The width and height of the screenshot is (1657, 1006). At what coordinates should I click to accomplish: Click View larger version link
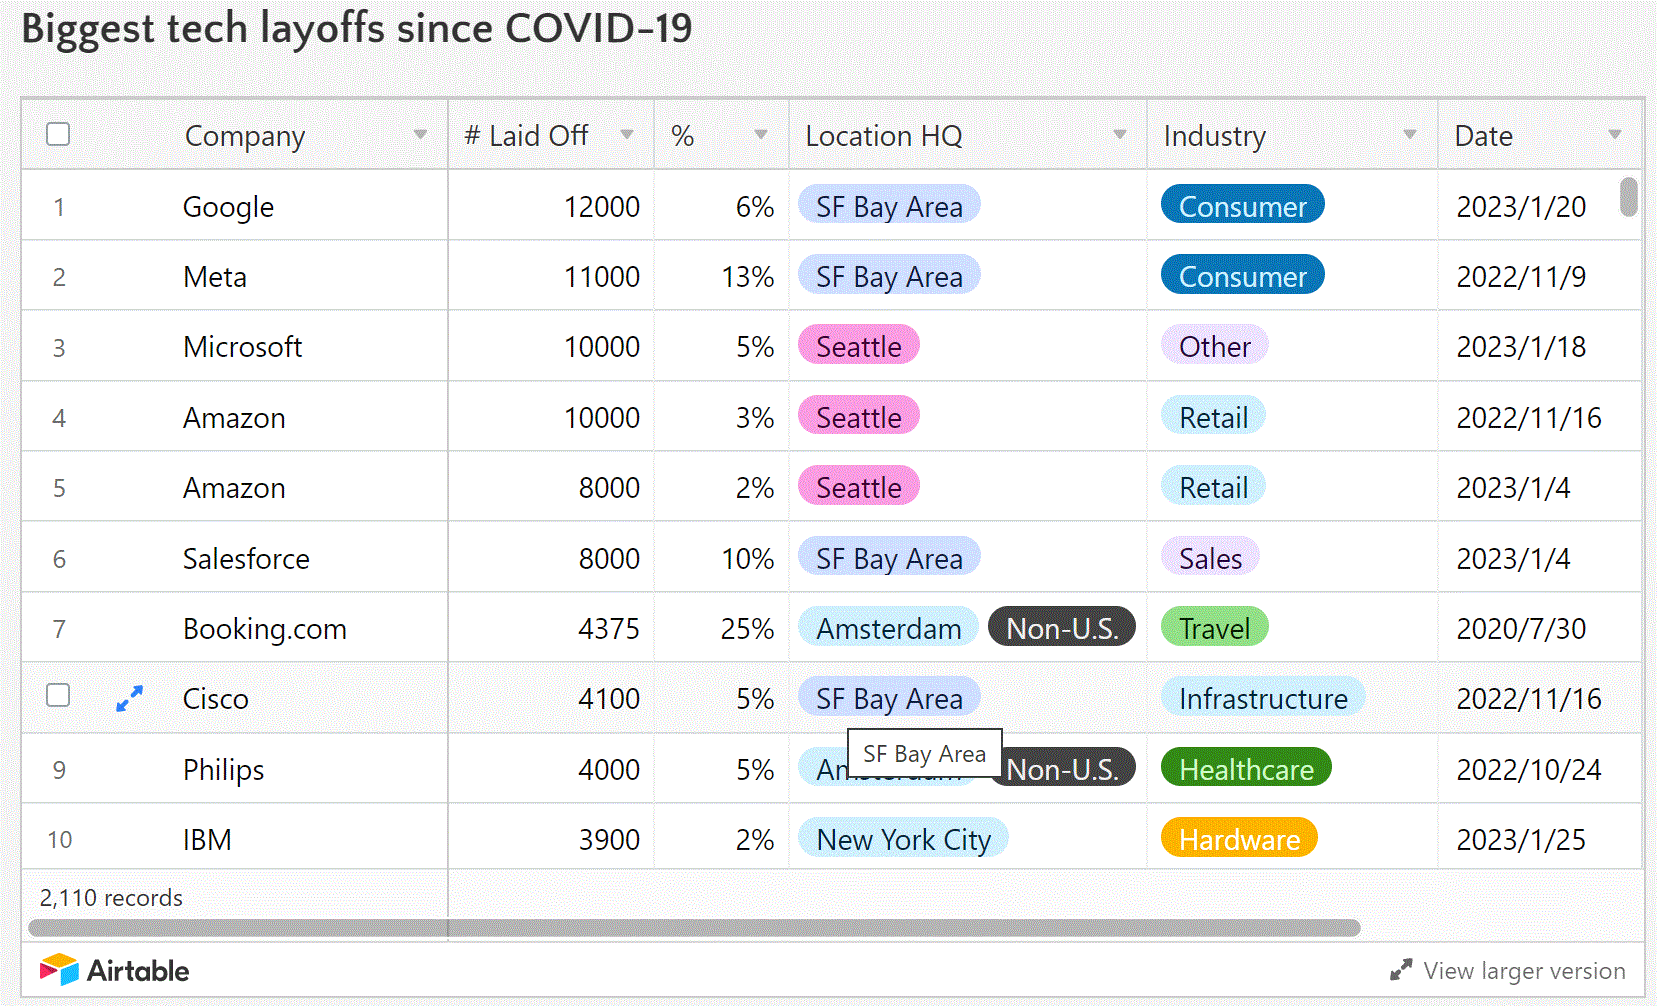[x=1524, y=970]
